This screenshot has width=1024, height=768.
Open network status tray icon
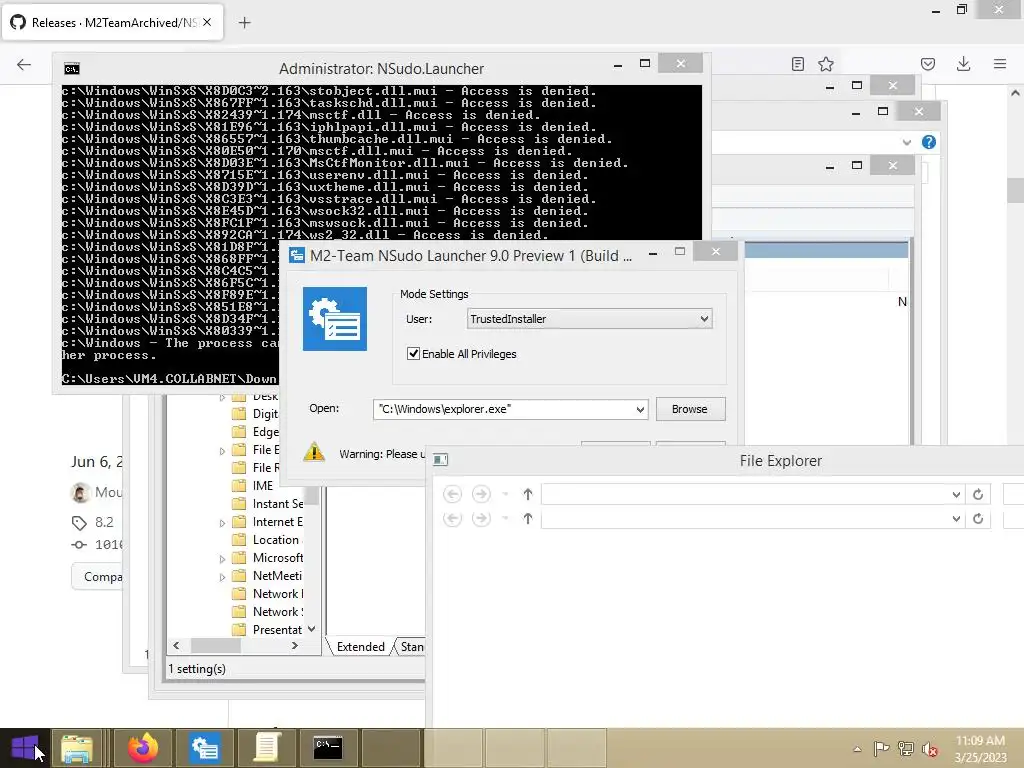click(x=906, y=749)
